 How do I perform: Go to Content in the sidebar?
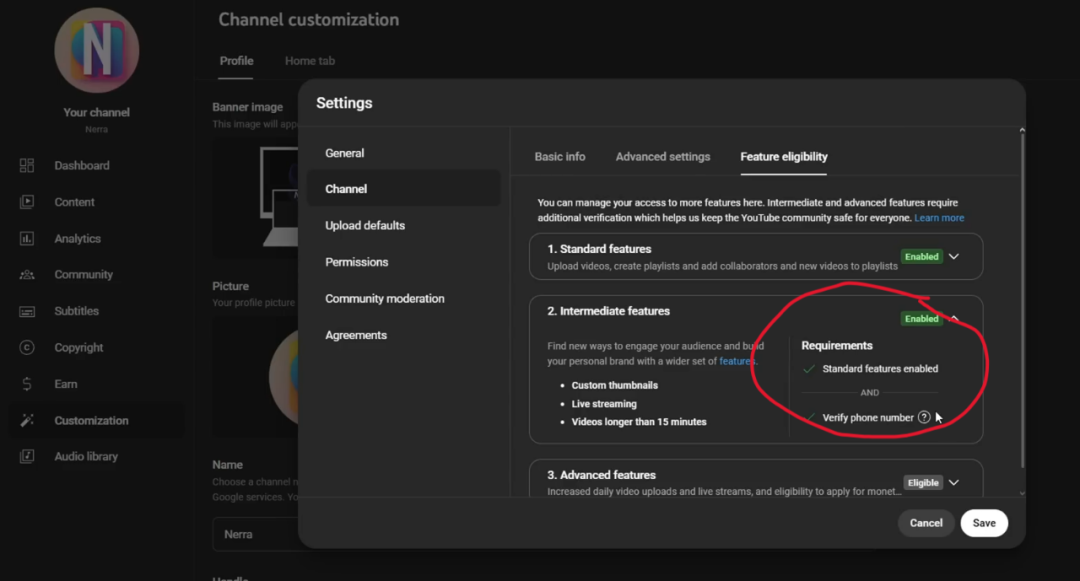click(x=74, y=202)
